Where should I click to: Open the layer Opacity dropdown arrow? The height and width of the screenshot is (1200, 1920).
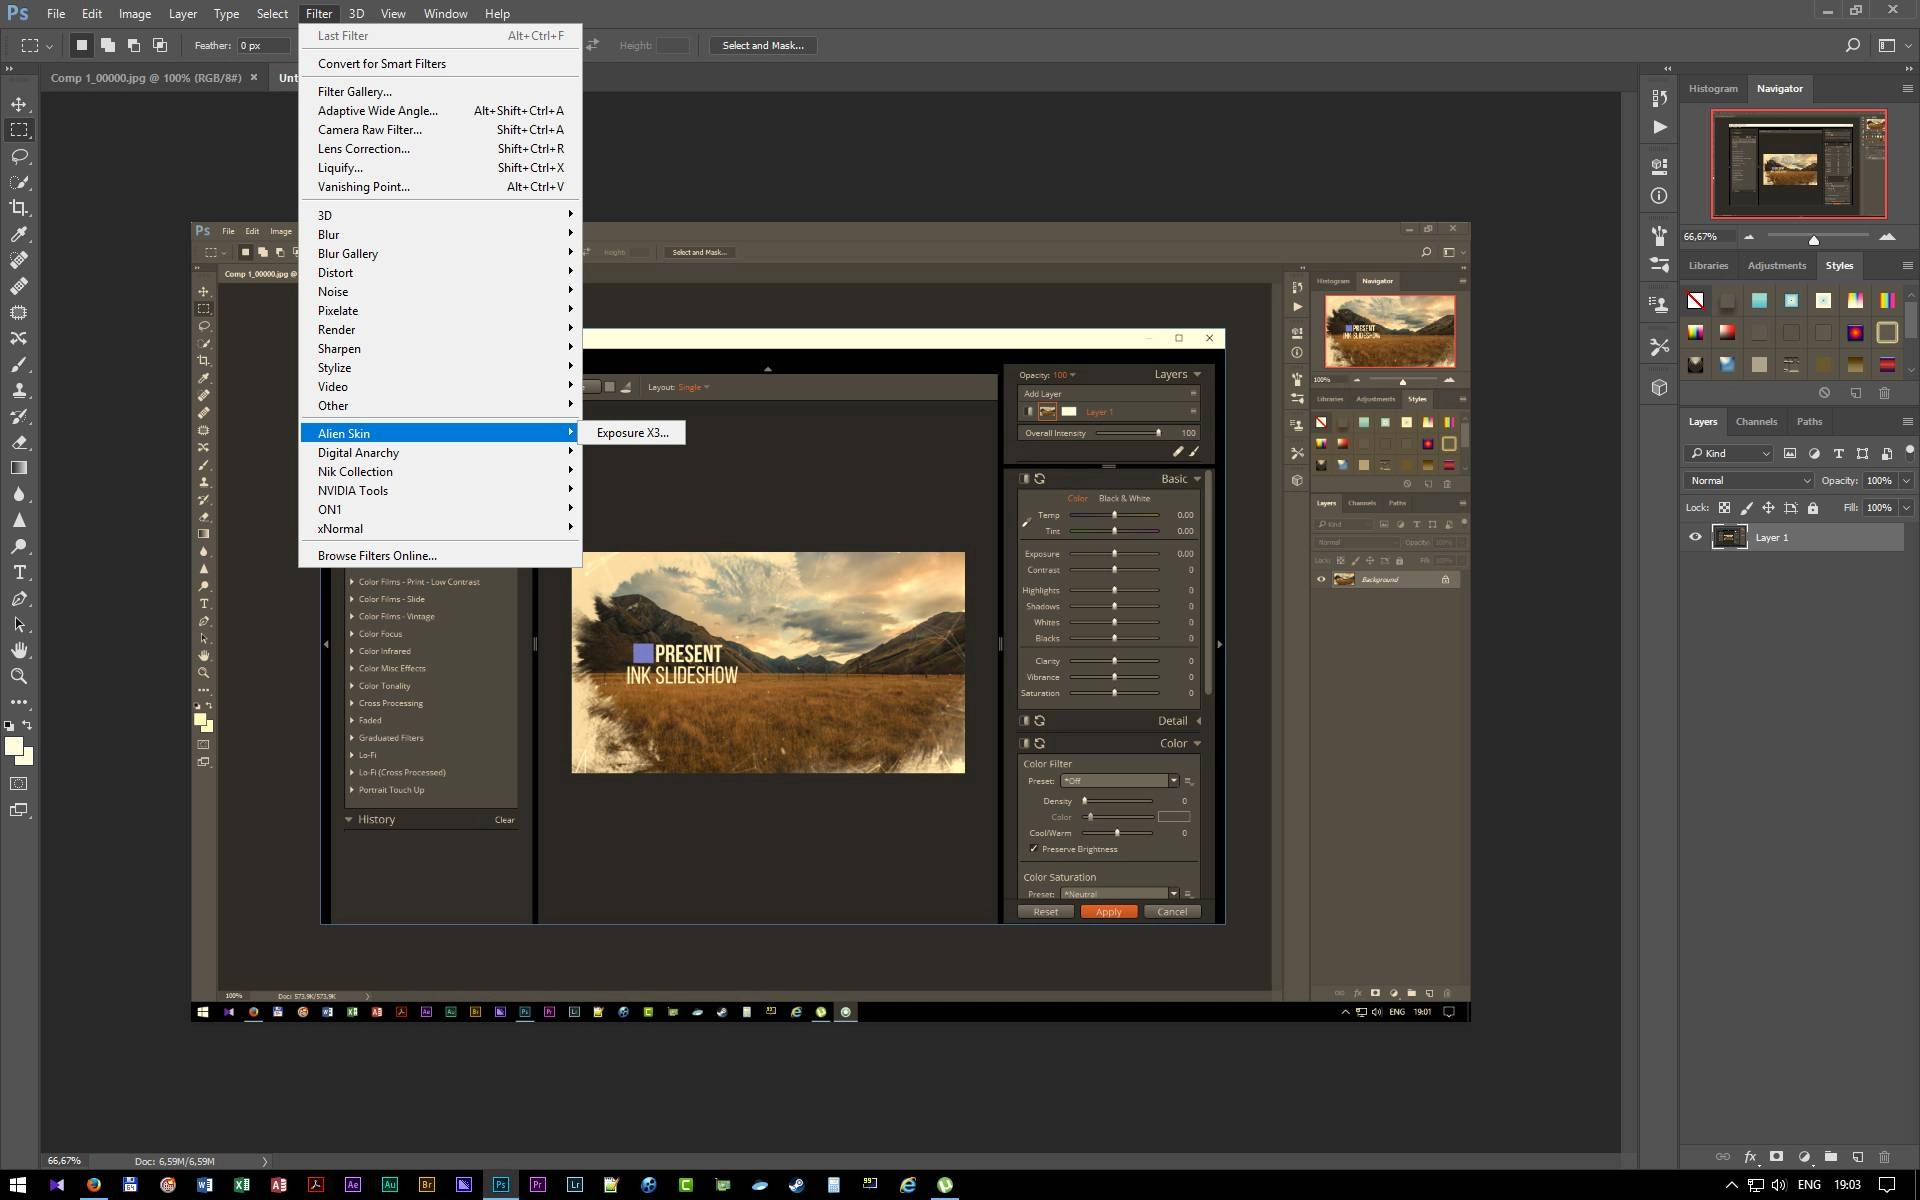coord(1906,480)
